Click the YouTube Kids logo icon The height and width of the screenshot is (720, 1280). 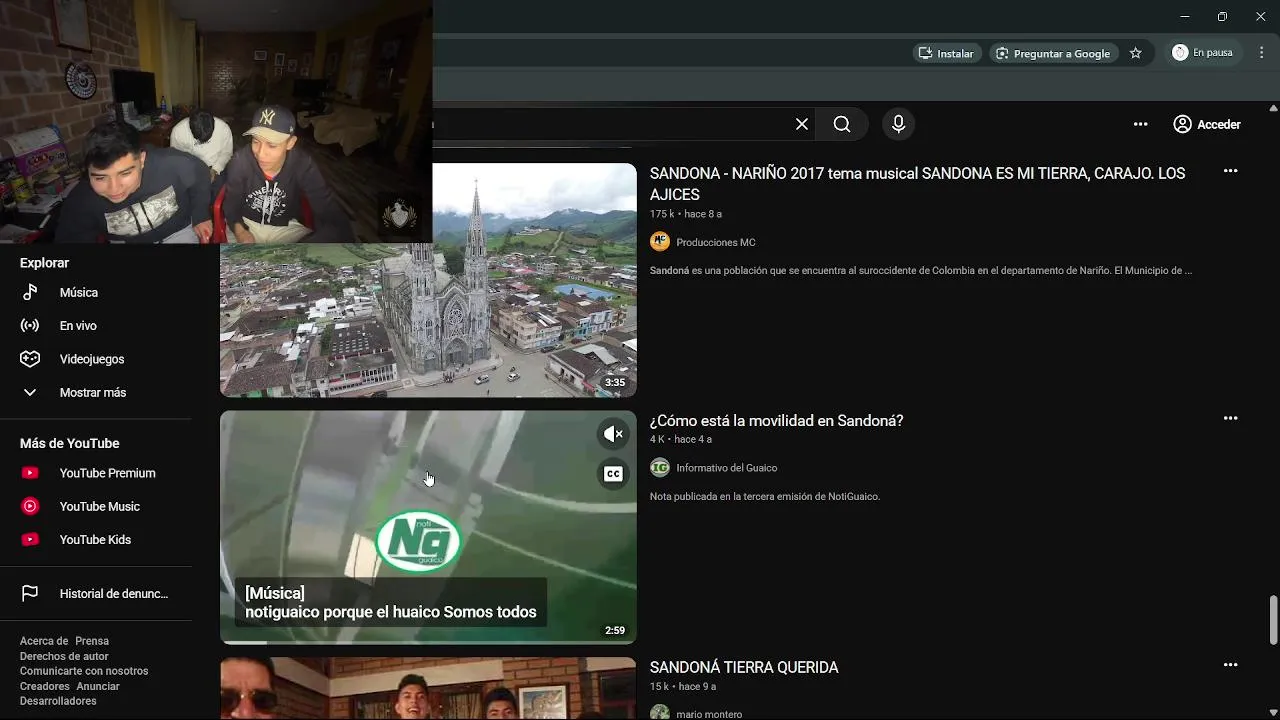click(30, 539)
